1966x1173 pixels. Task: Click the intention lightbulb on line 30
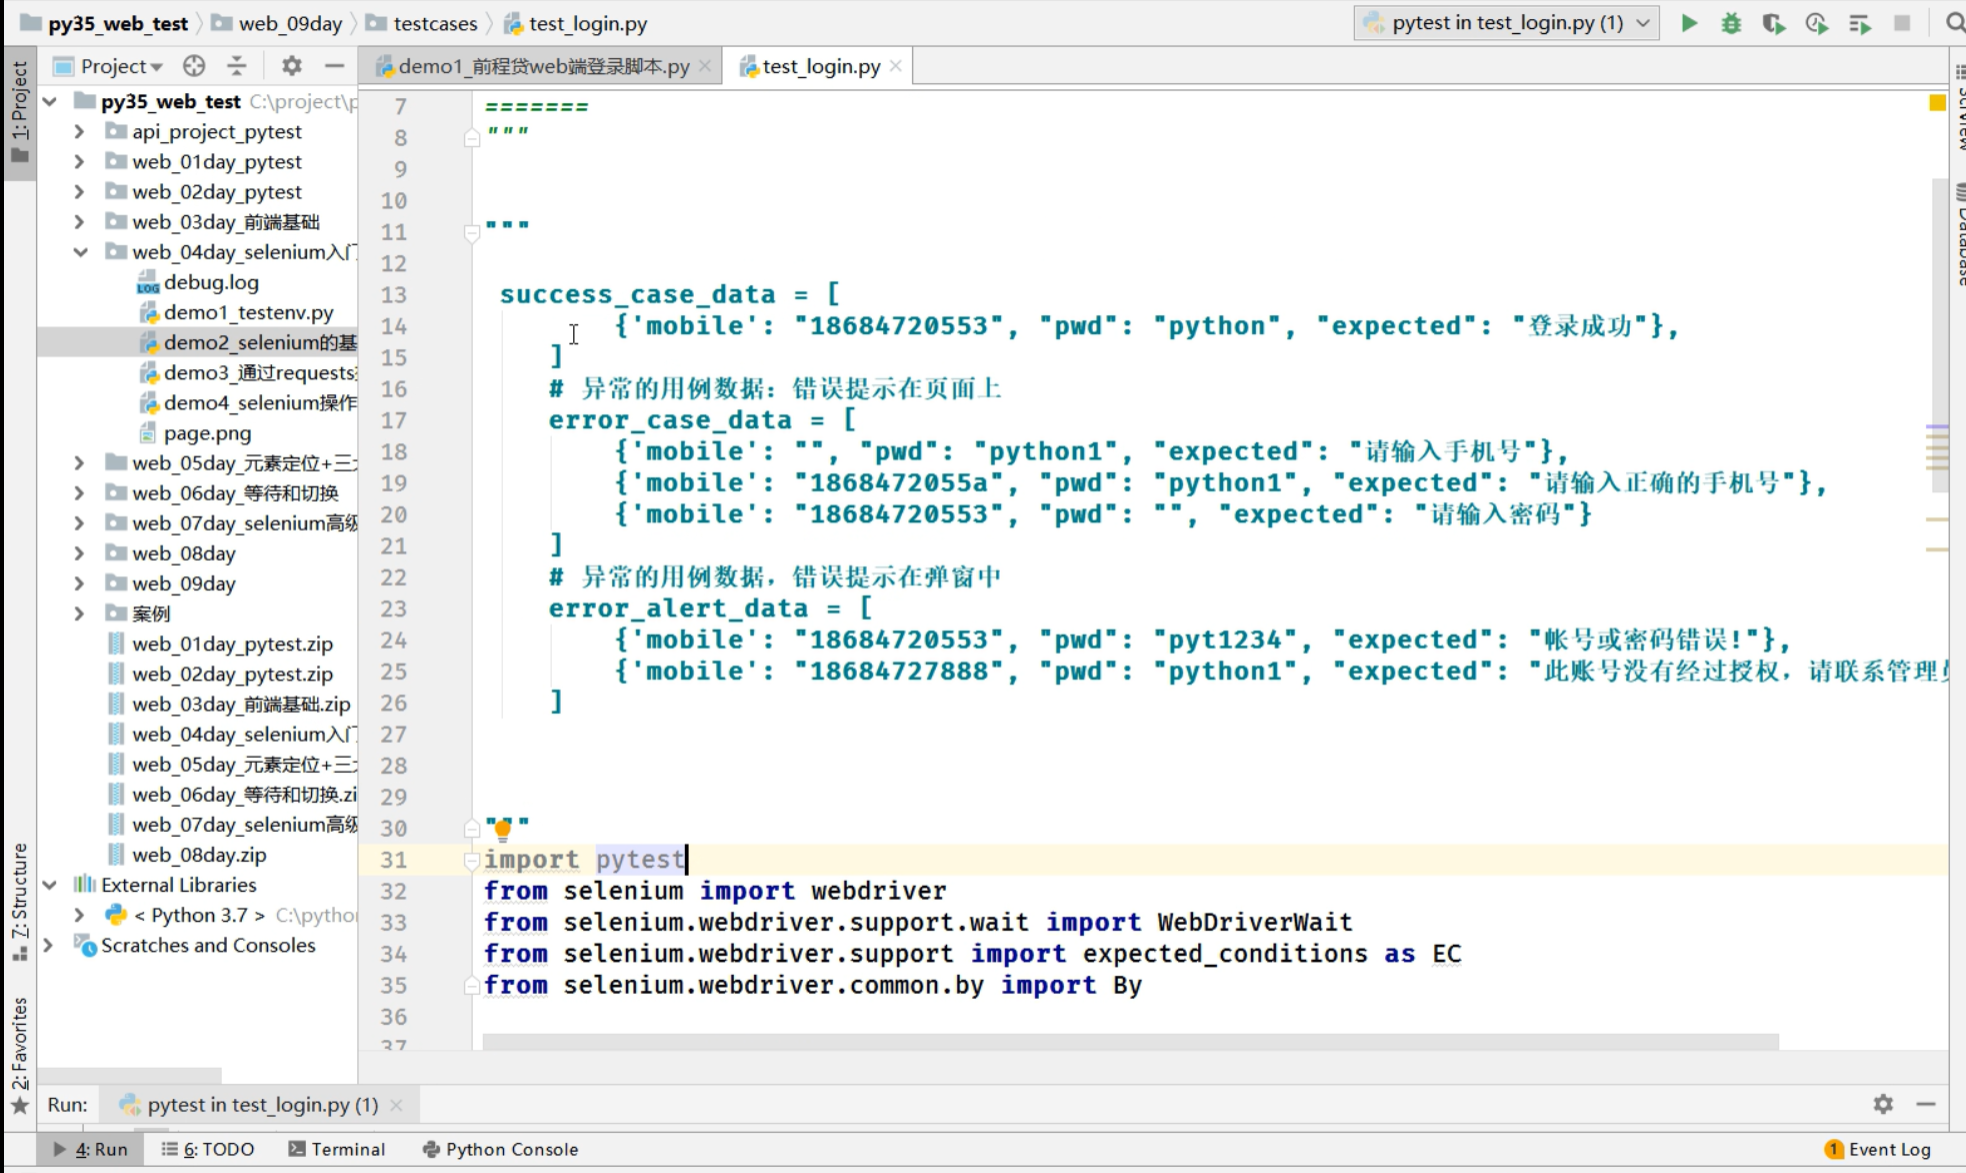pyautogui.click(x=503, y=828)
